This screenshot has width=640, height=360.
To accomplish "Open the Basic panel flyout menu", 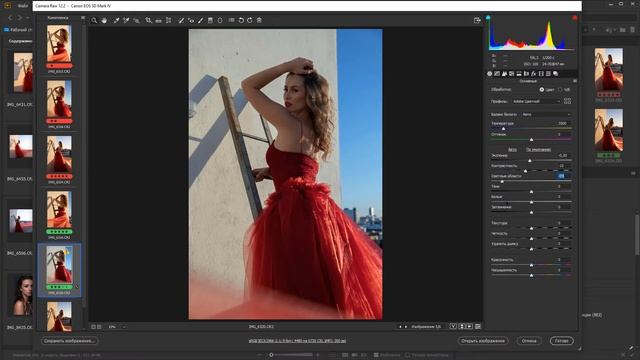I will pyautogui.click(x=575, y=81).
